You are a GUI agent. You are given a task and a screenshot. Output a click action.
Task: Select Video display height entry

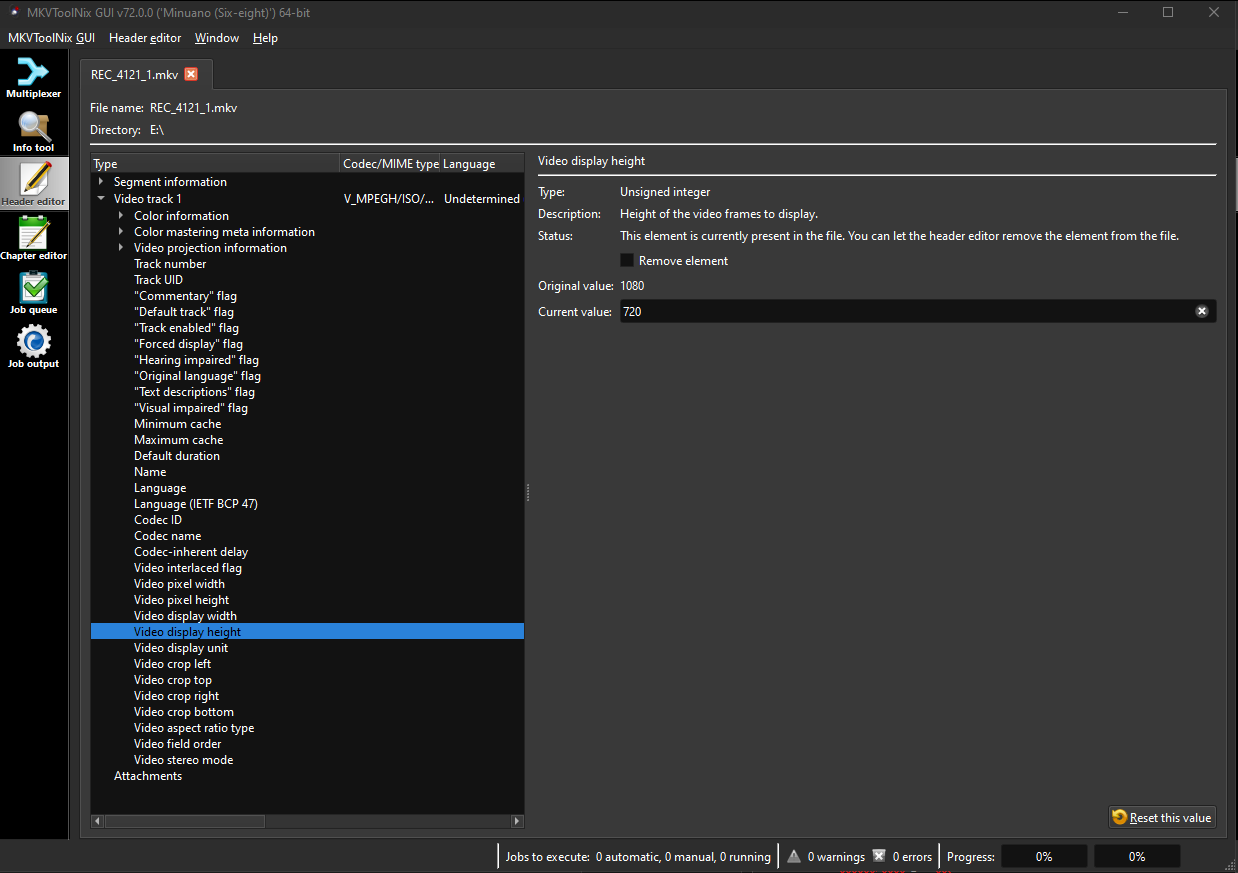pos(307,632)
